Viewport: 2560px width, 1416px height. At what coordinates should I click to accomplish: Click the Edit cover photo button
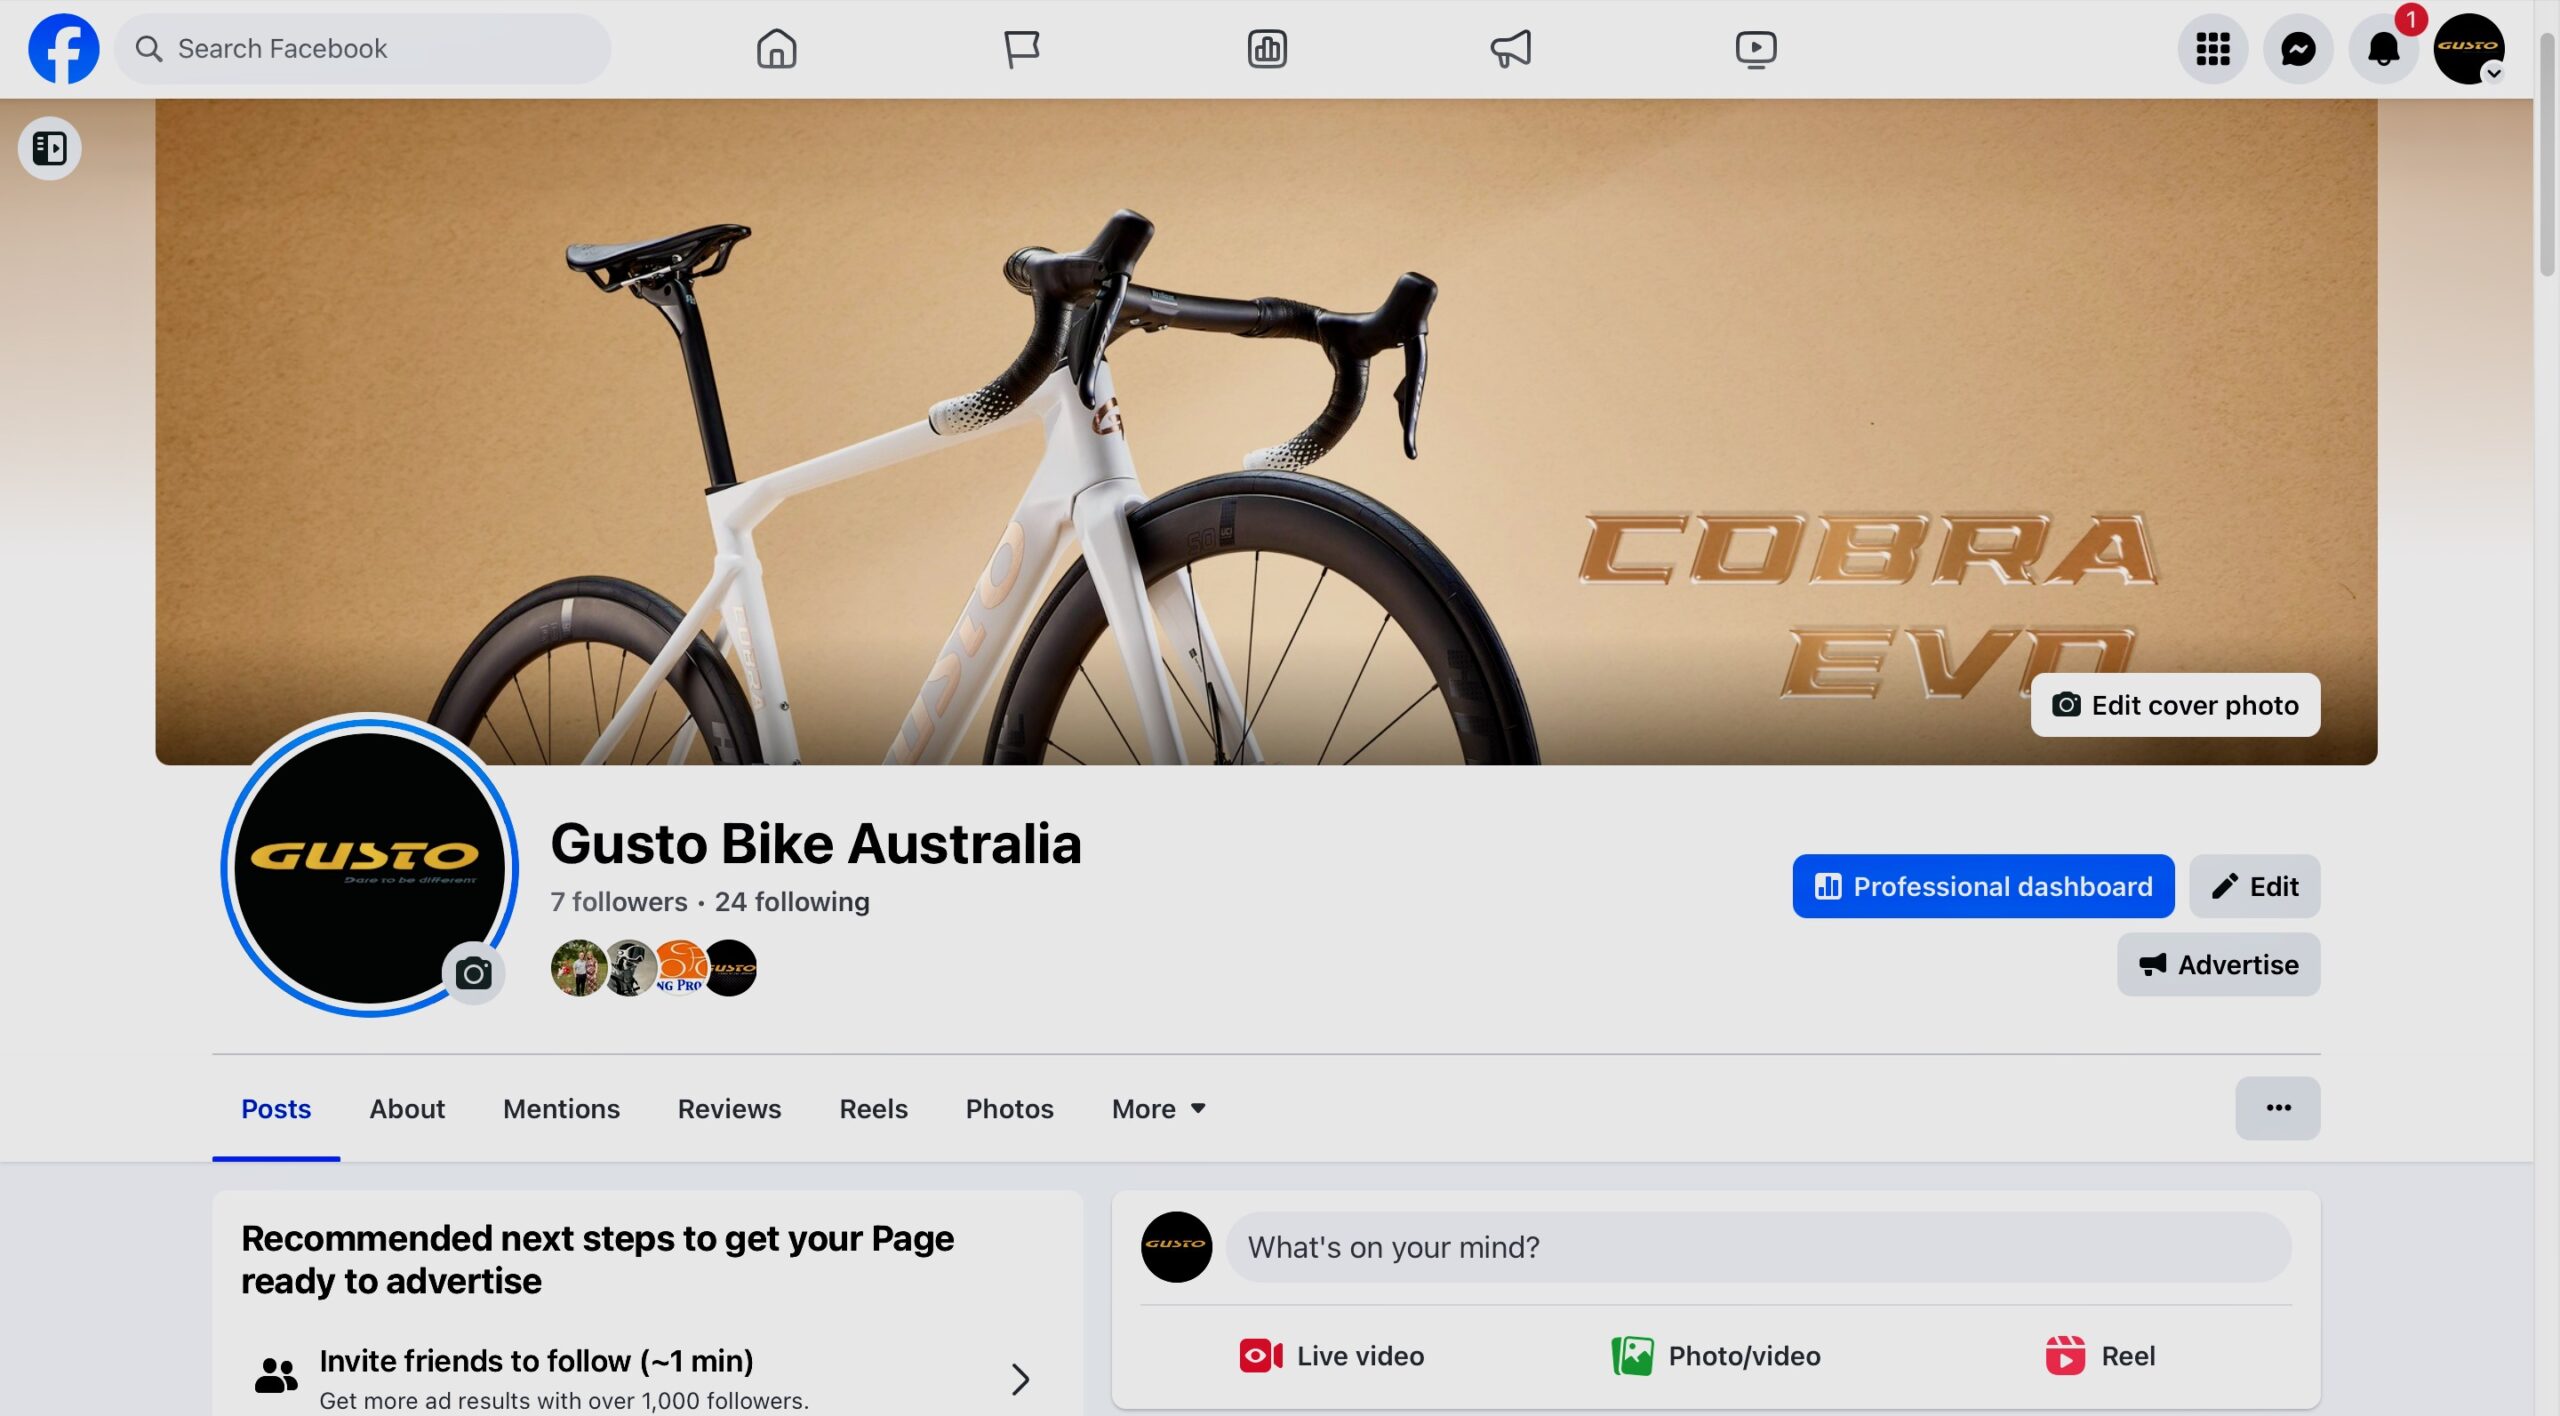[x=2174, y=705]
